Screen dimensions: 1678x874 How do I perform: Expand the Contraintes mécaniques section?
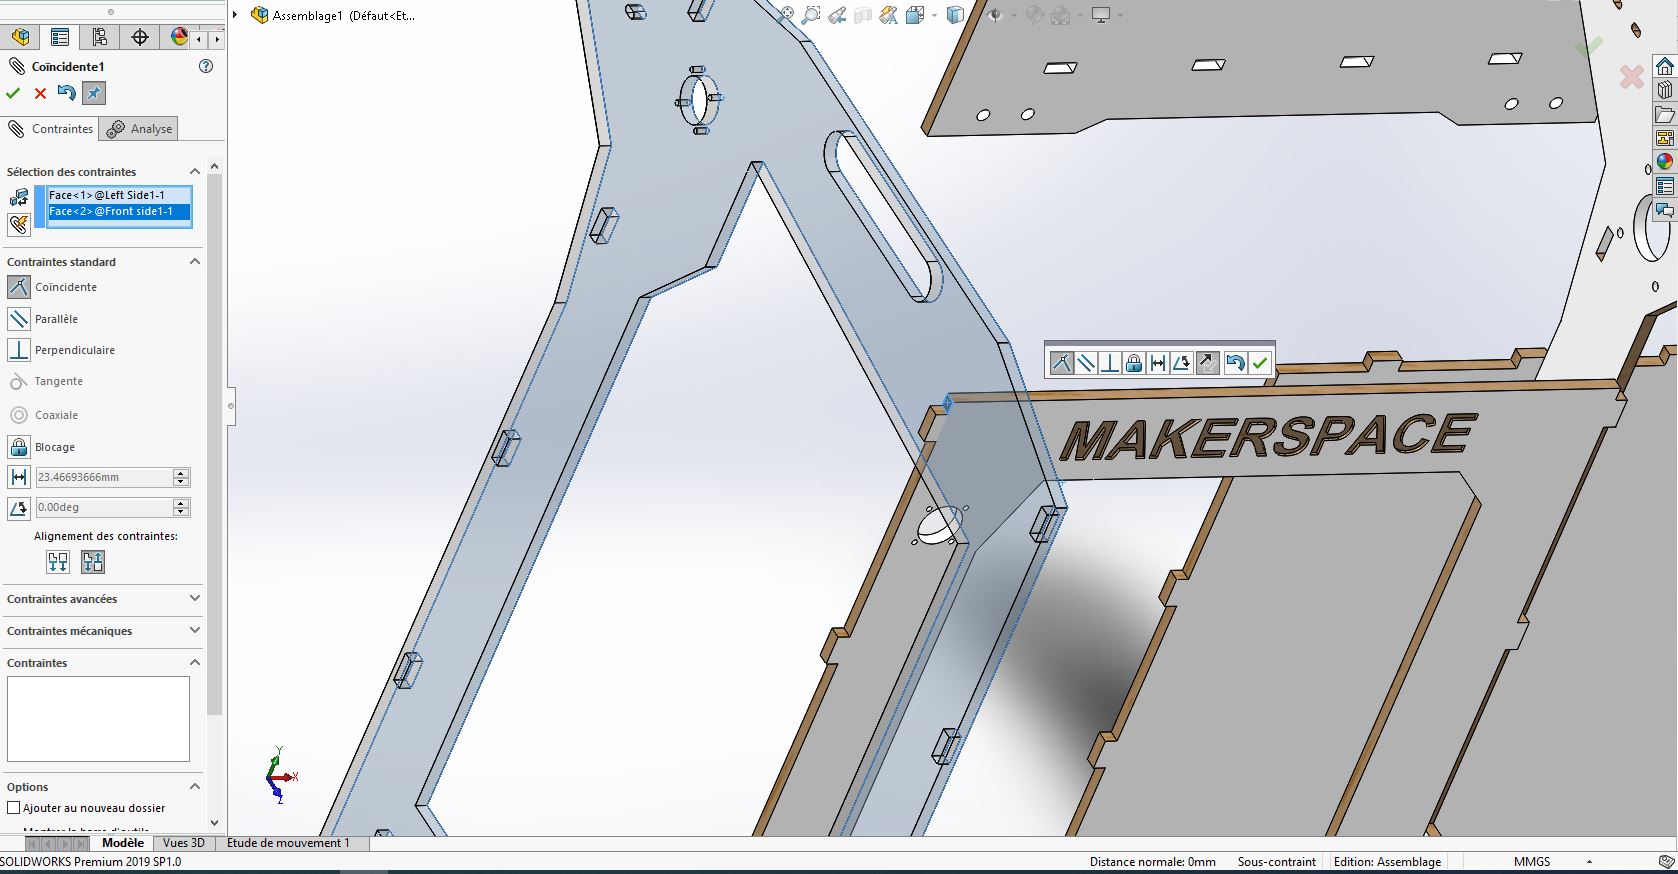[x=195, y=630]
